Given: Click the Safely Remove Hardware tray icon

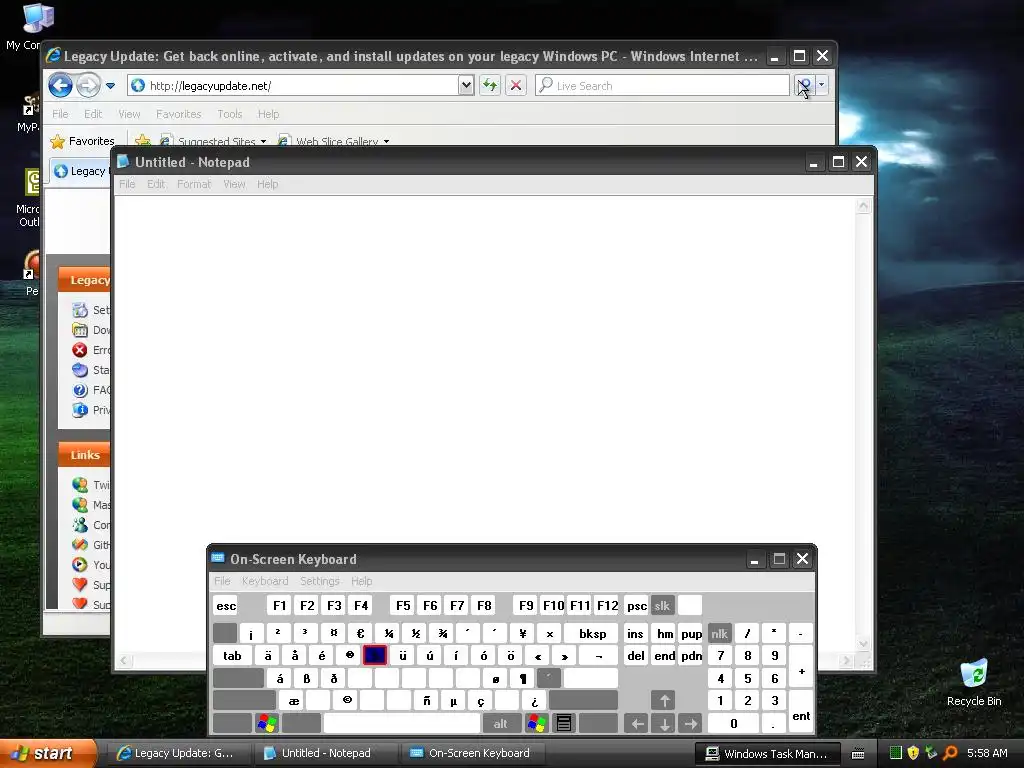Looking at the screenshot, I should pyautogui.click(x=931, y=753).
